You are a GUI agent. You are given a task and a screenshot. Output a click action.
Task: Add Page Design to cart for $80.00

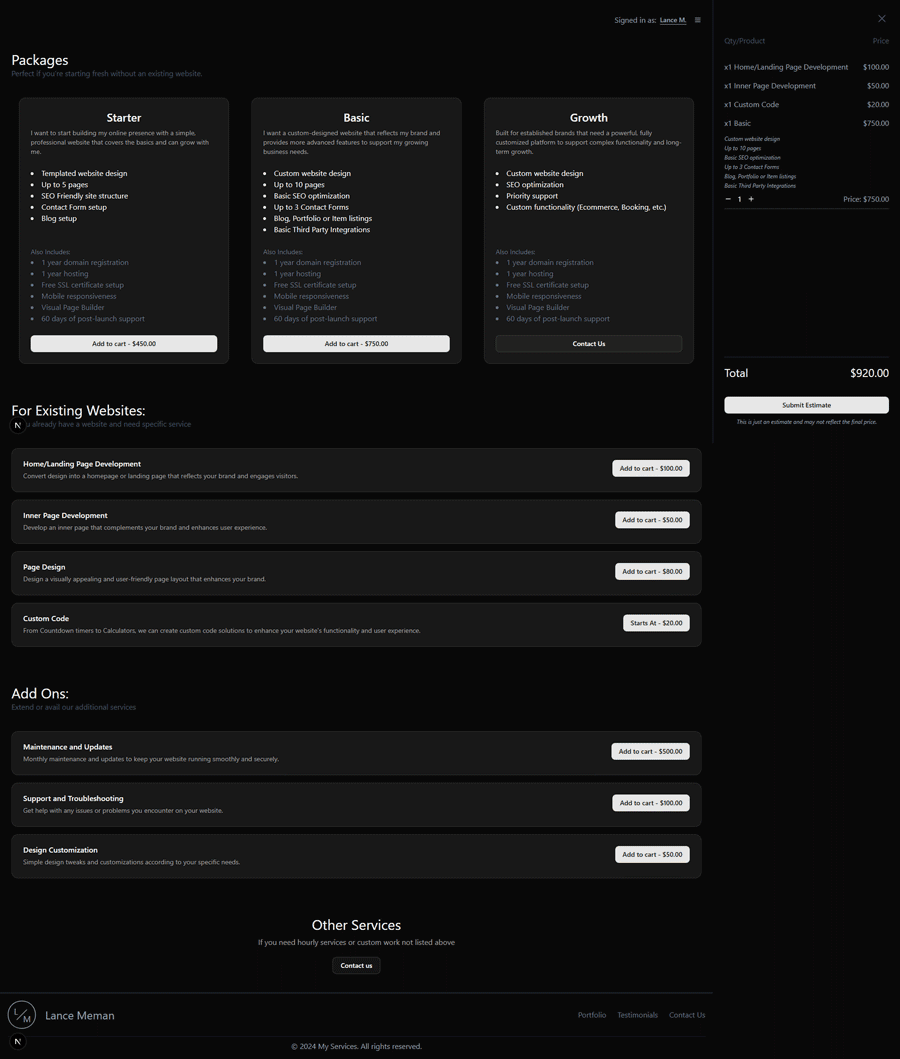tap(652, 572)
